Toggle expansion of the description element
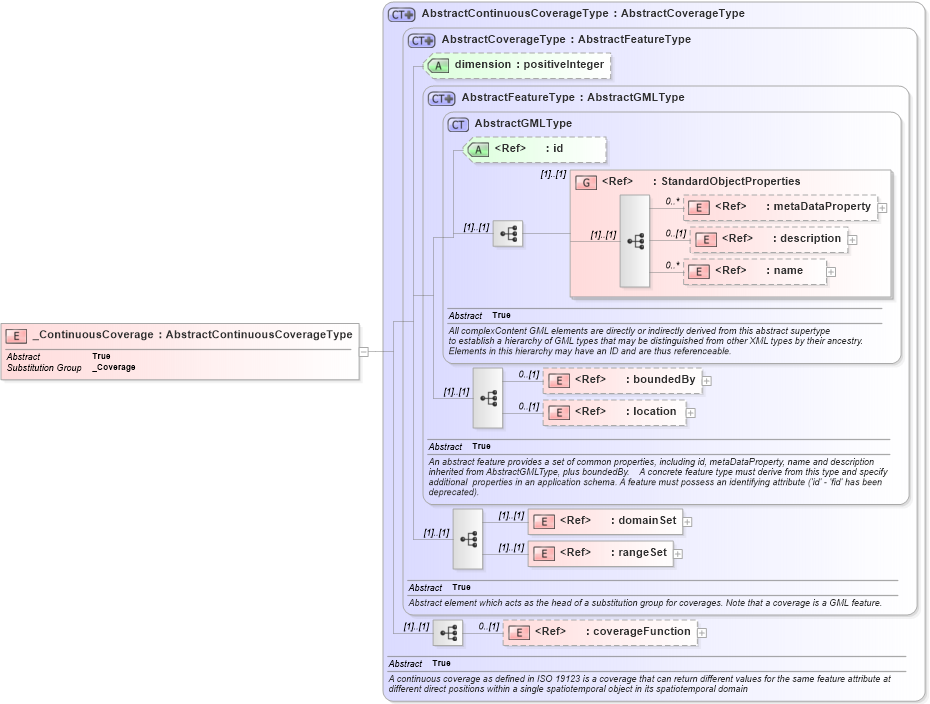The image size is (930, 704). tap(852, 239)
